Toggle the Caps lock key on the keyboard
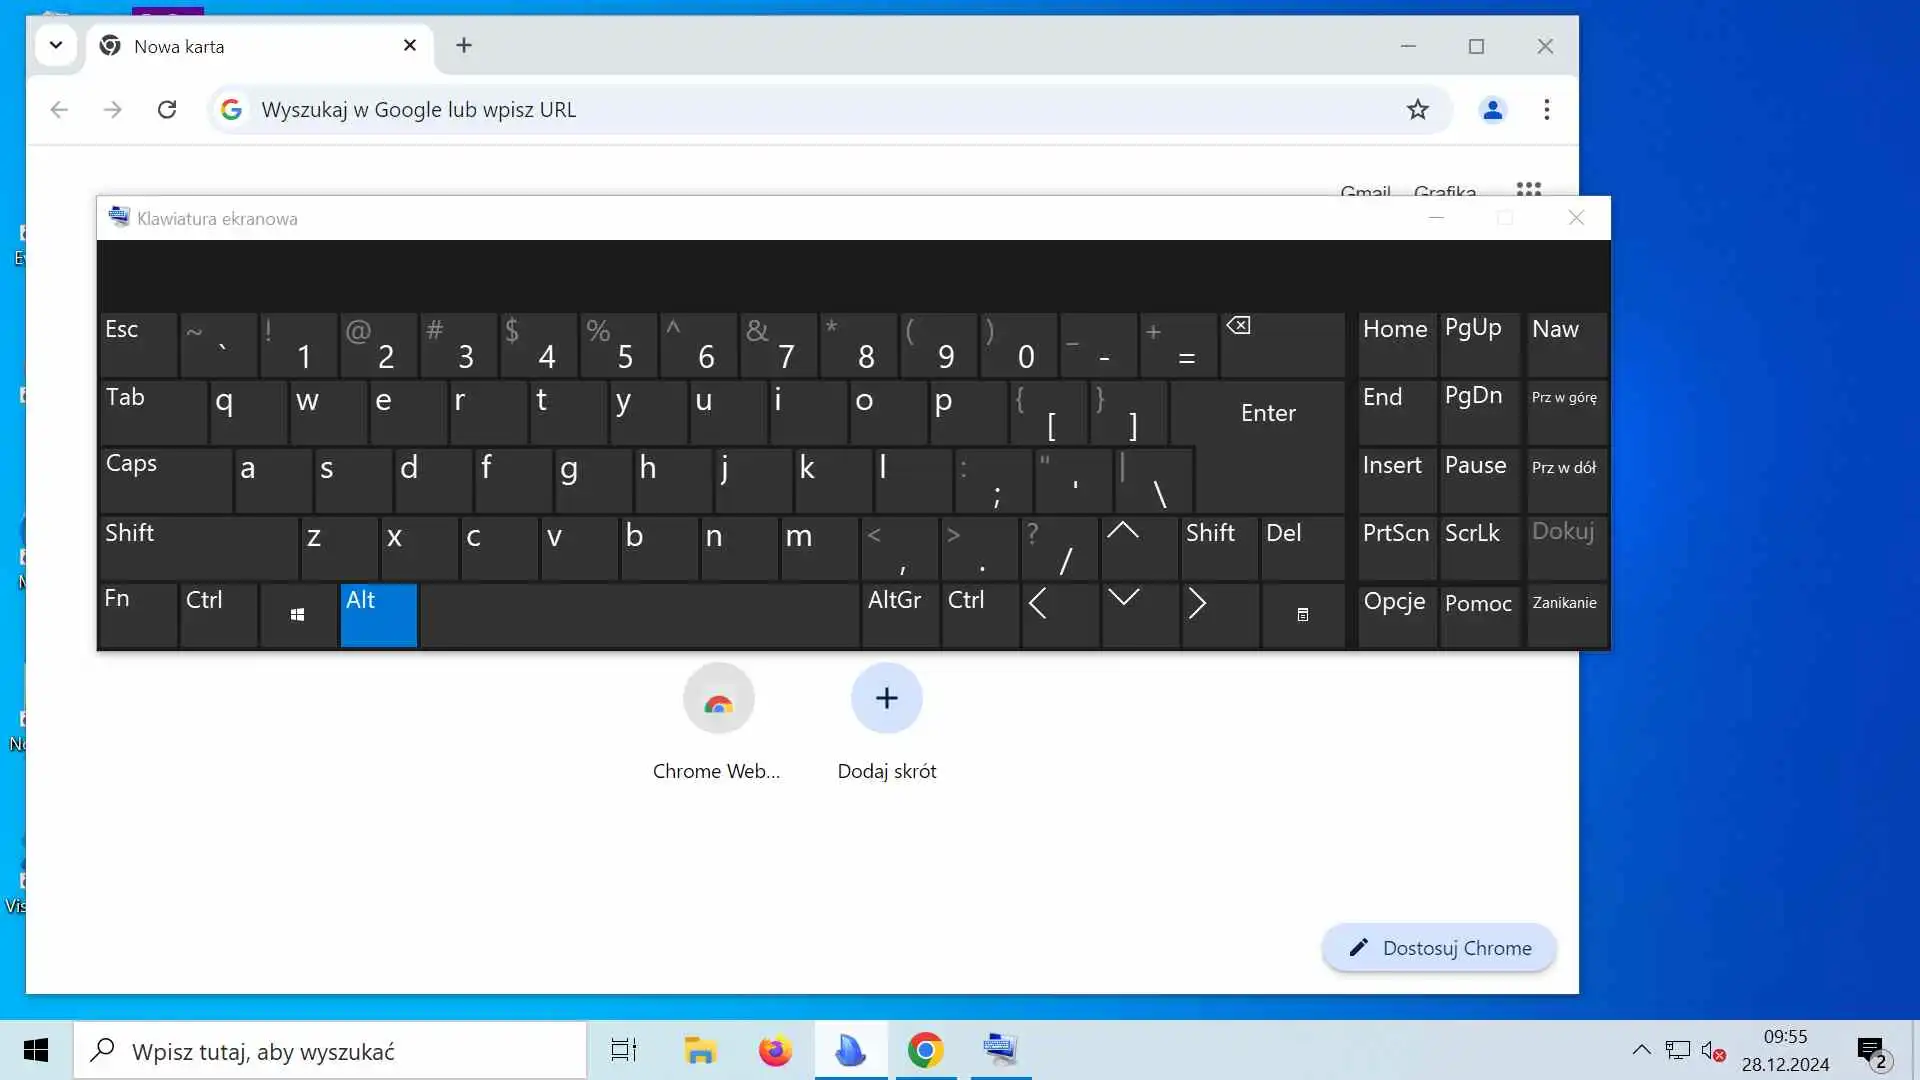 click(165, 480)
